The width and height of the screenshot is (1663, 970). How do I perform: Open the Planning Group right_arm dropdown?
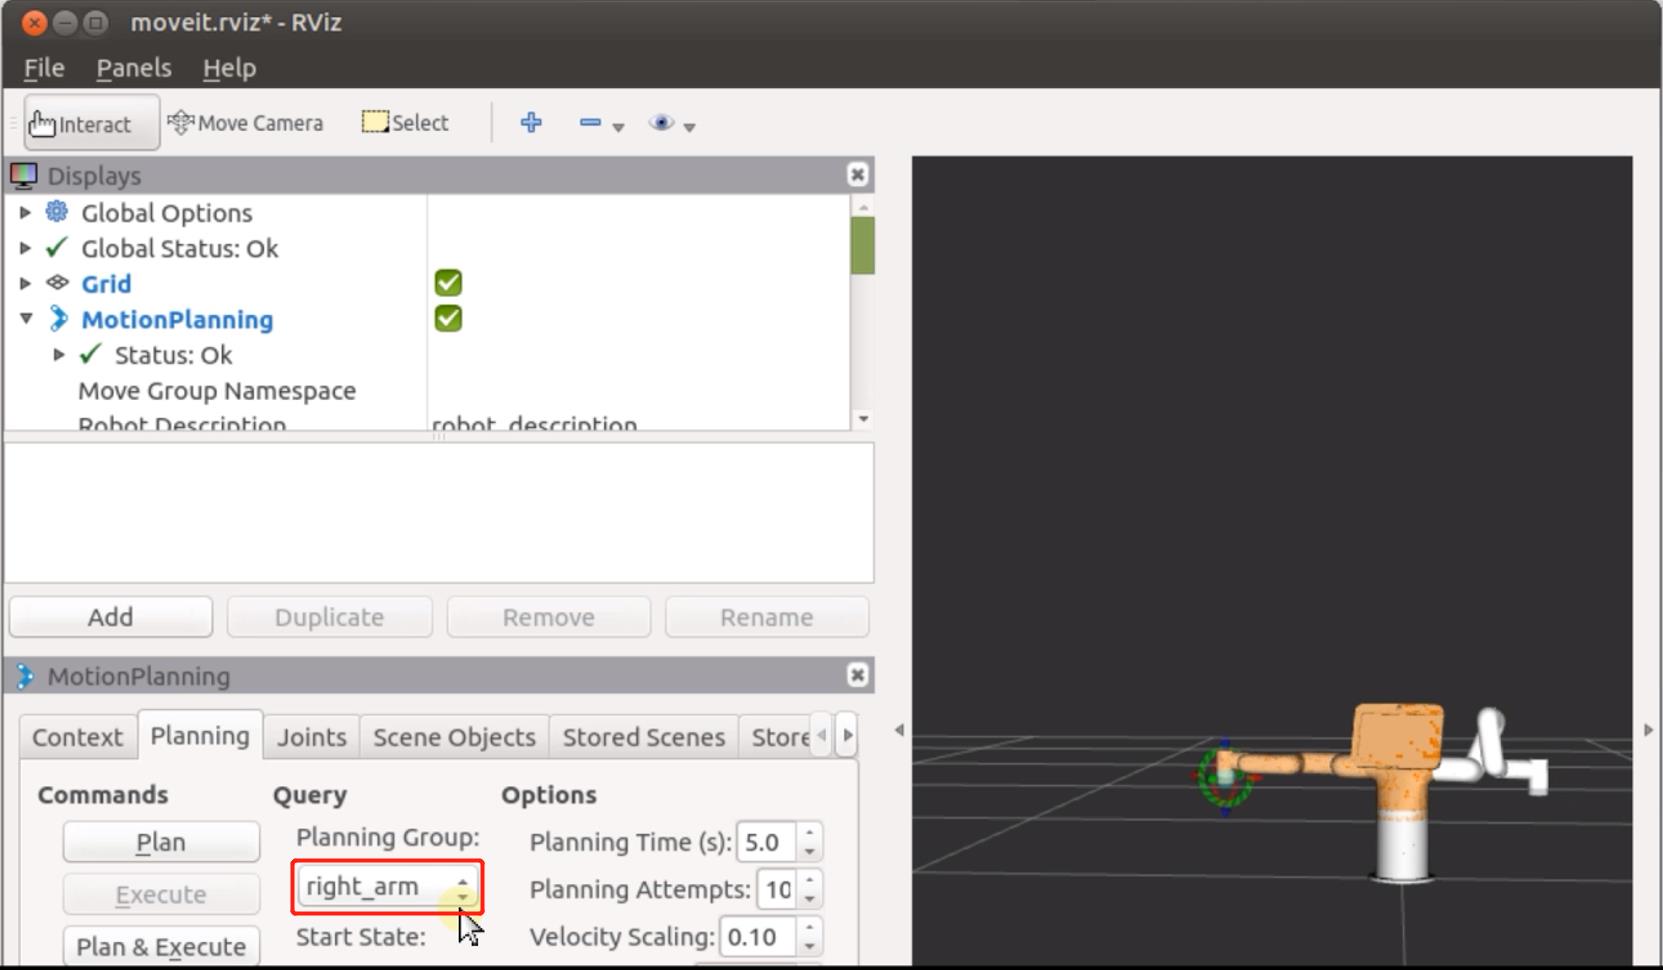click(387, 887)
